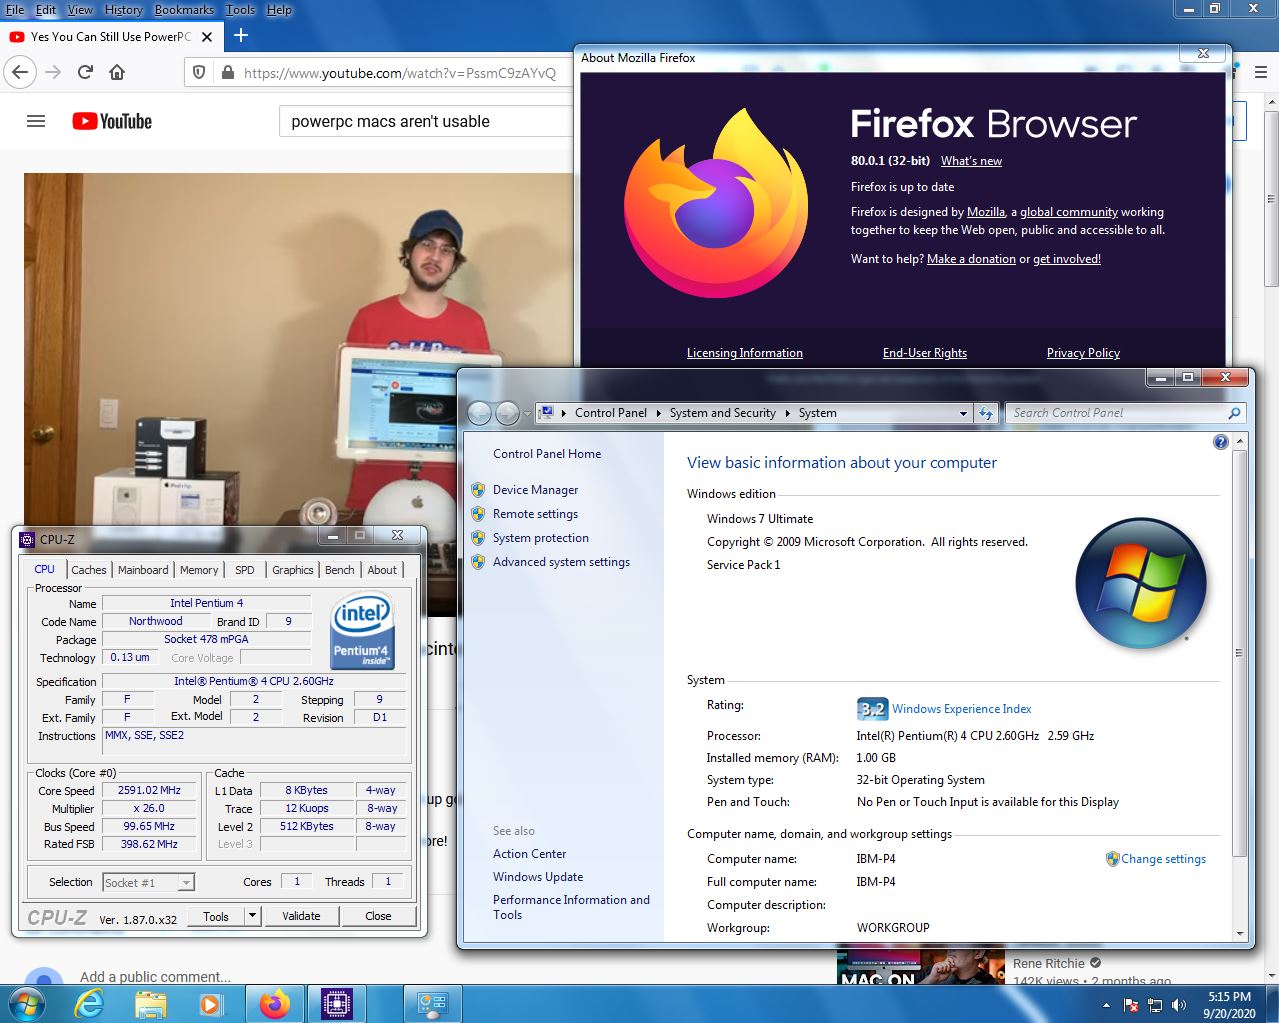Screen dimensions: 1279x1023
Task: Switch to CPU-Z Memory tab
Action: pos(199,570)
